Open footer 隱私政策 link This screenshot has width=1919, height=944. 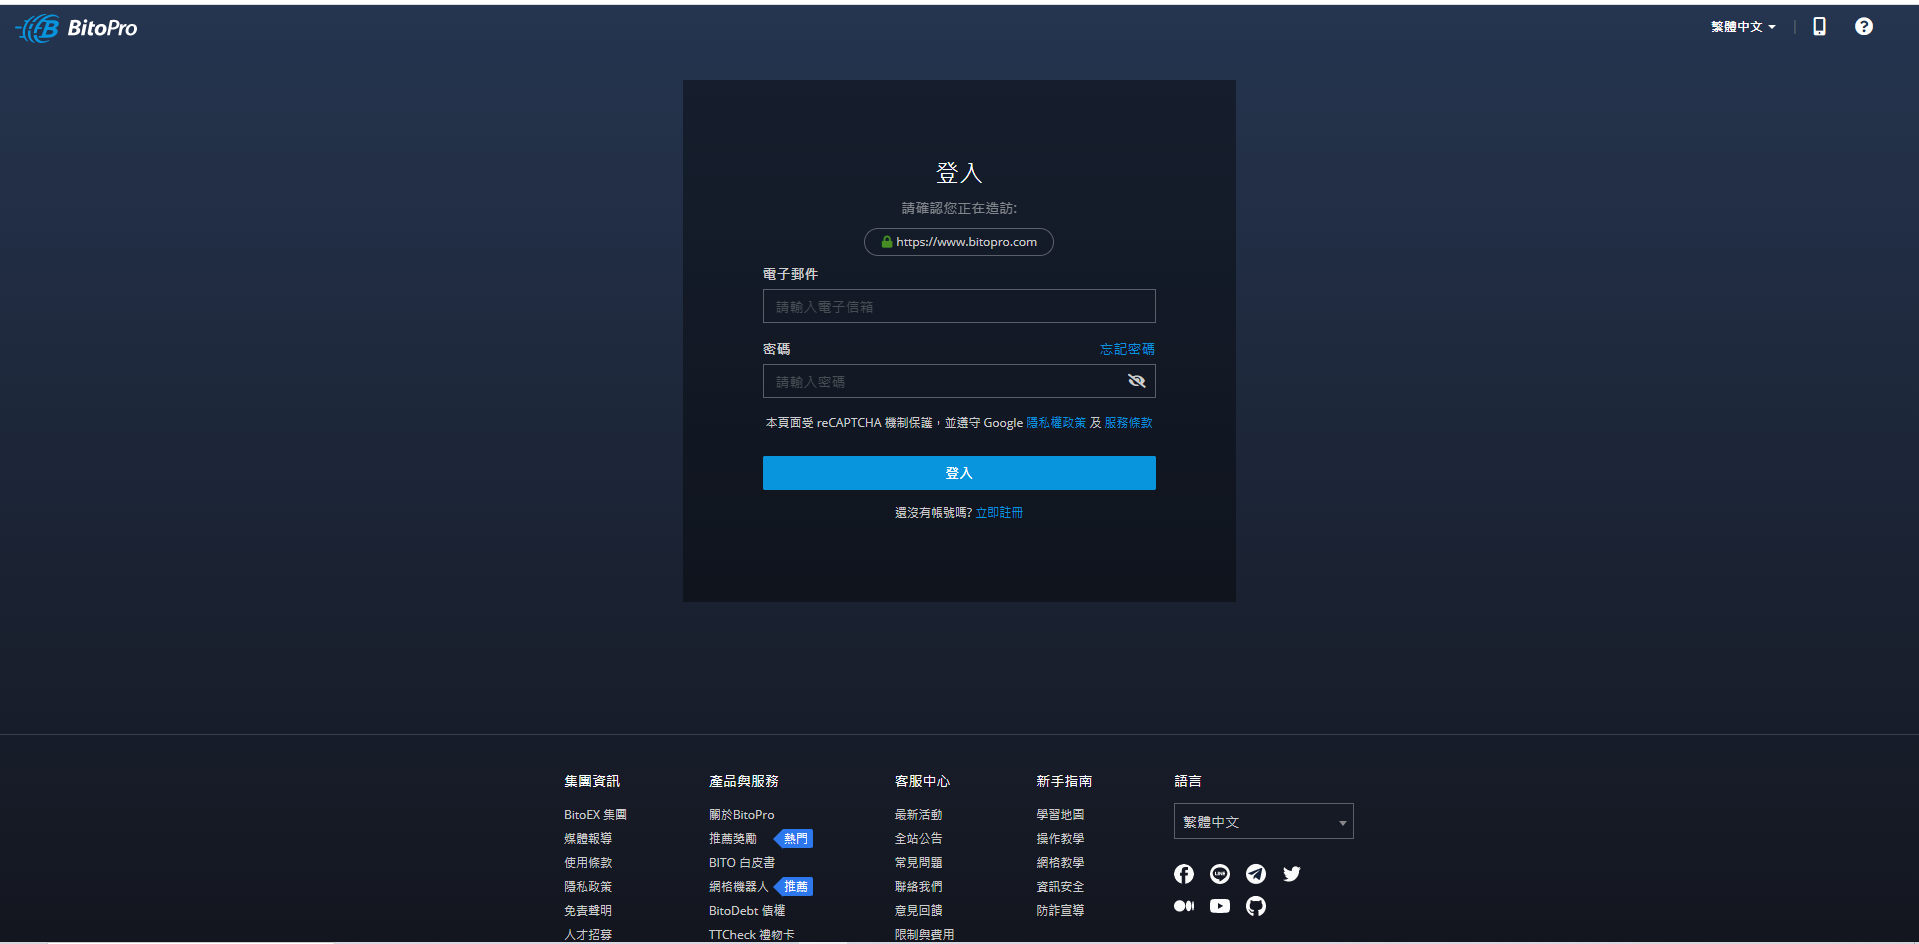(588, 887)
